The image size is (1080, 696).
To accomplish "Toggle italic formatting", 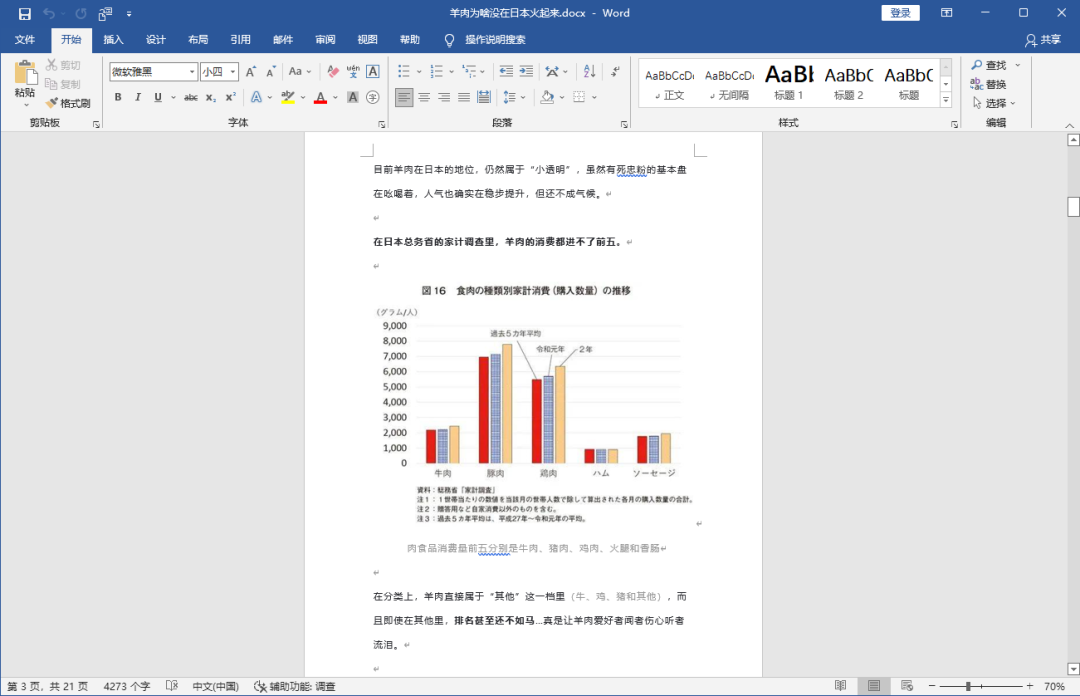I will (137, 97).
